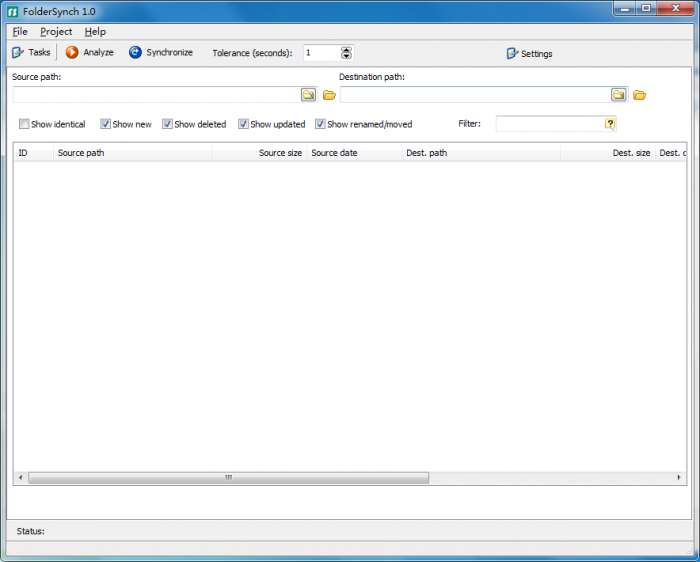Screen dimensions: 700x562
Task: Click the Destination path input field
Action: click(475, 95)
